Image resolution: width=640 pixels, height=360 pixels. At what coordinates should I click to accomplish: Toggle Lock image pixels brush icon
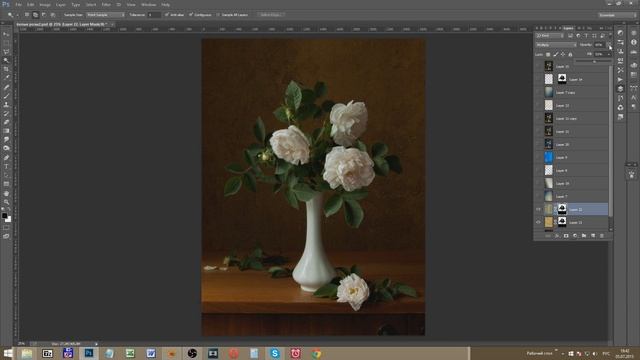point(556,54)
